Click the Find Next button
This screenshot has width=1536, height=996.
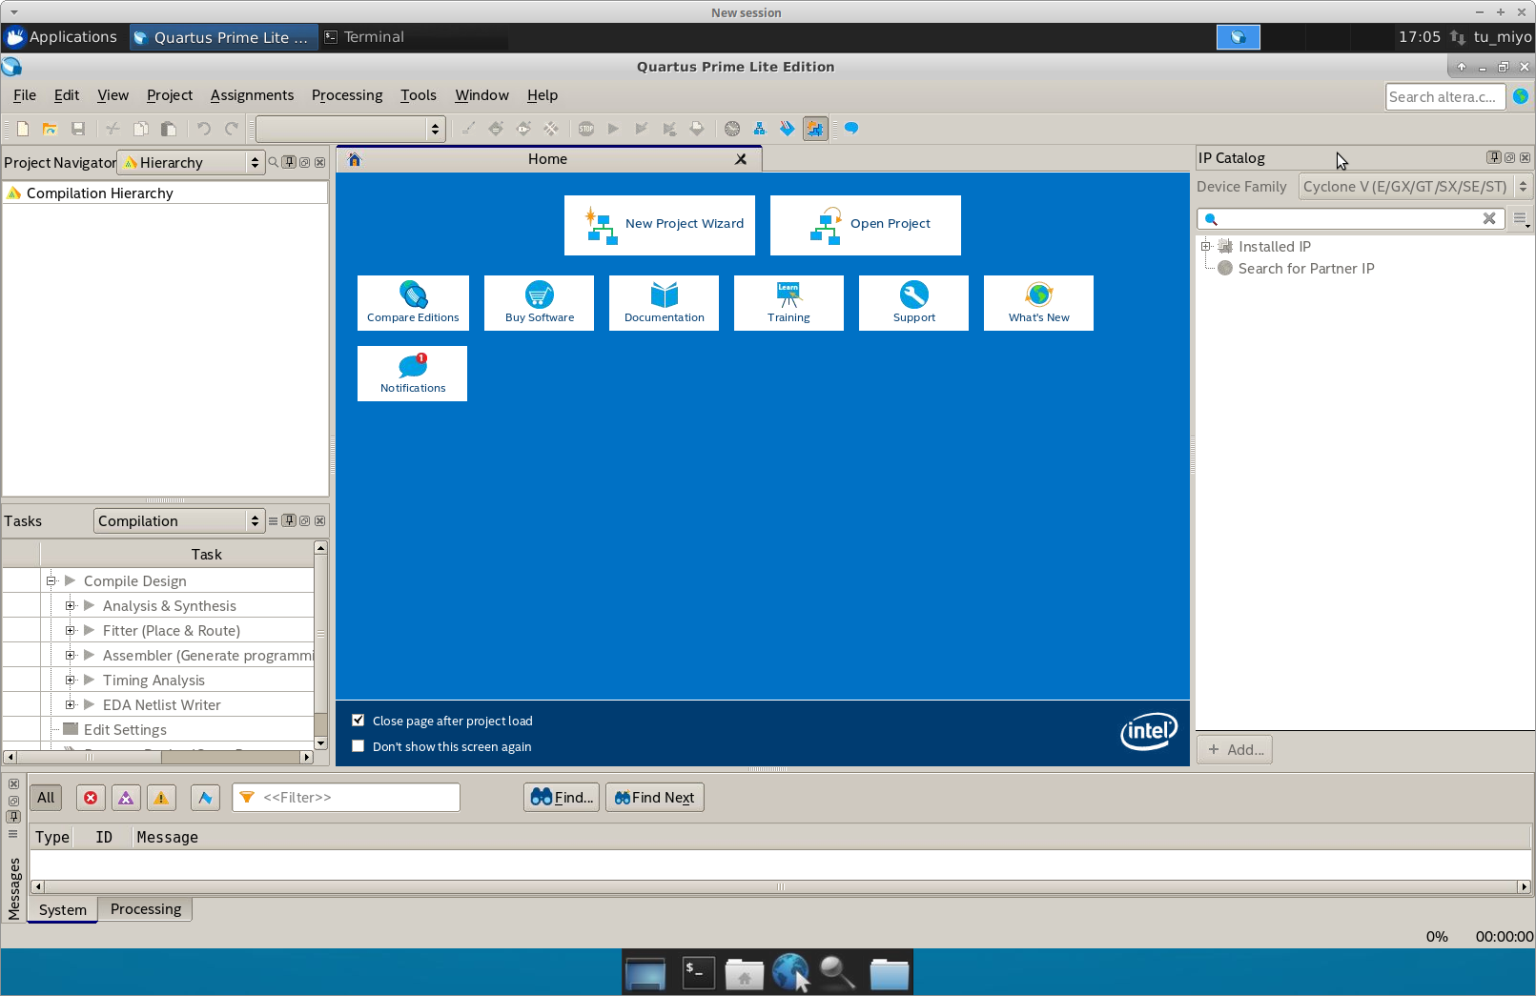click(654, 798)
